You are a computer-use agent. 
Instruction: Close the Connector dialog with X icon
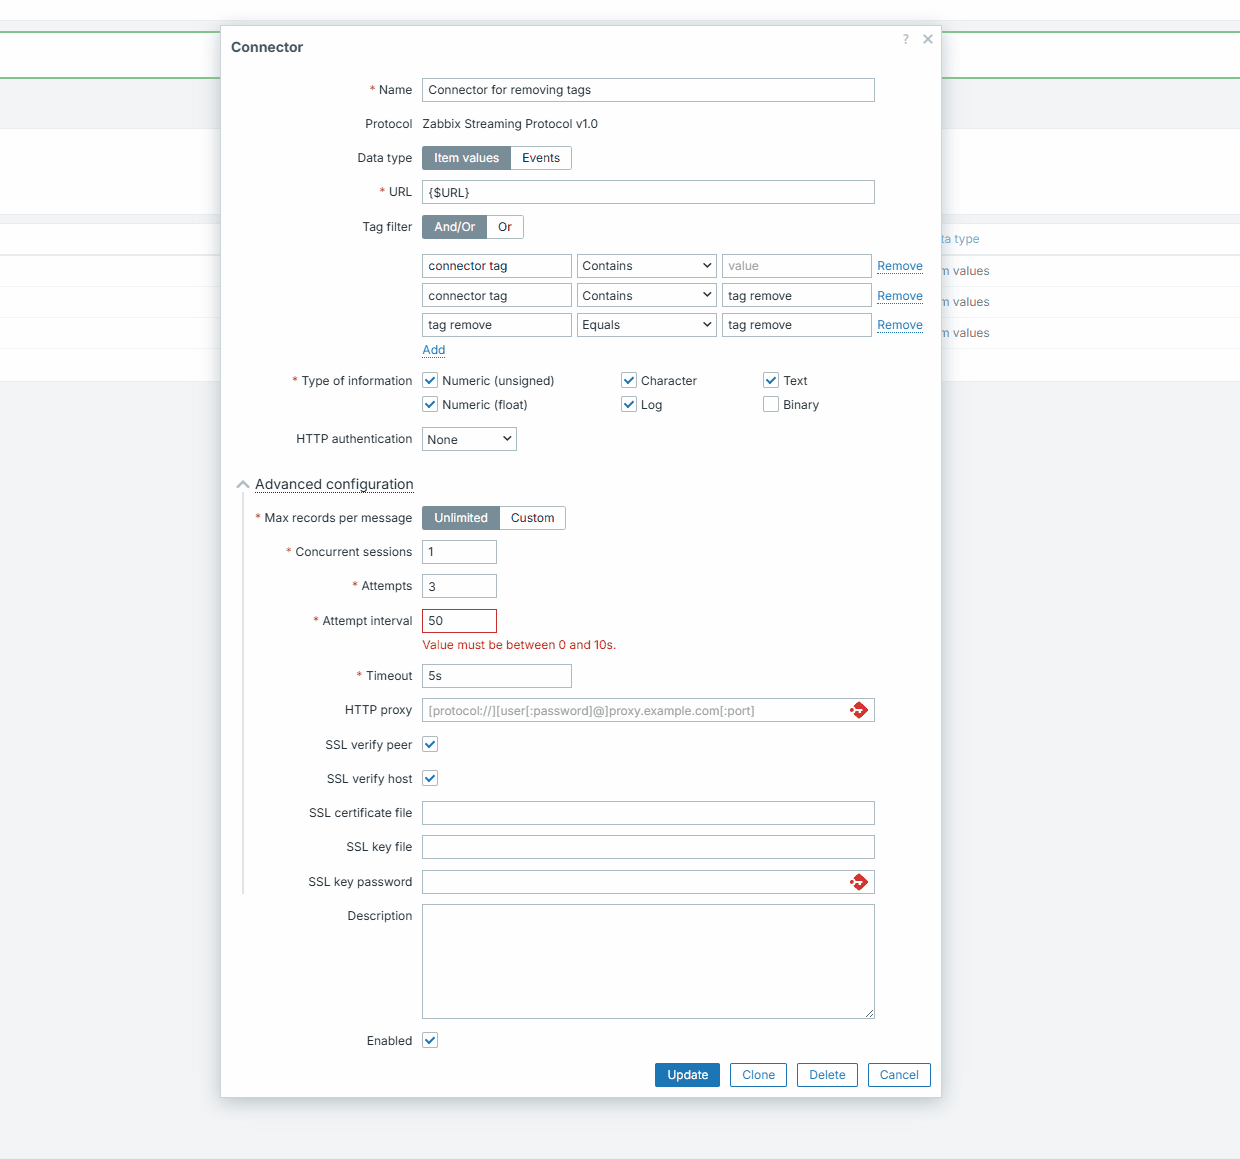pyautogui.click(x=928, y=39)
